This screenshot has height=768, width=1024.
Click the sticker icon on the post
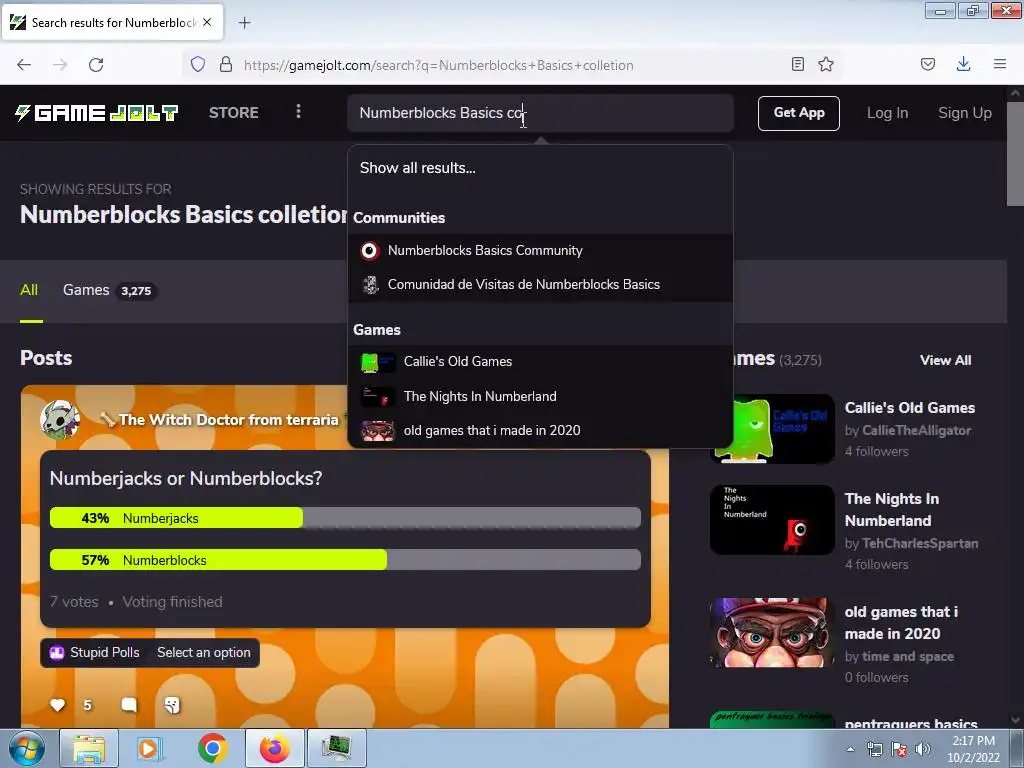172,705
